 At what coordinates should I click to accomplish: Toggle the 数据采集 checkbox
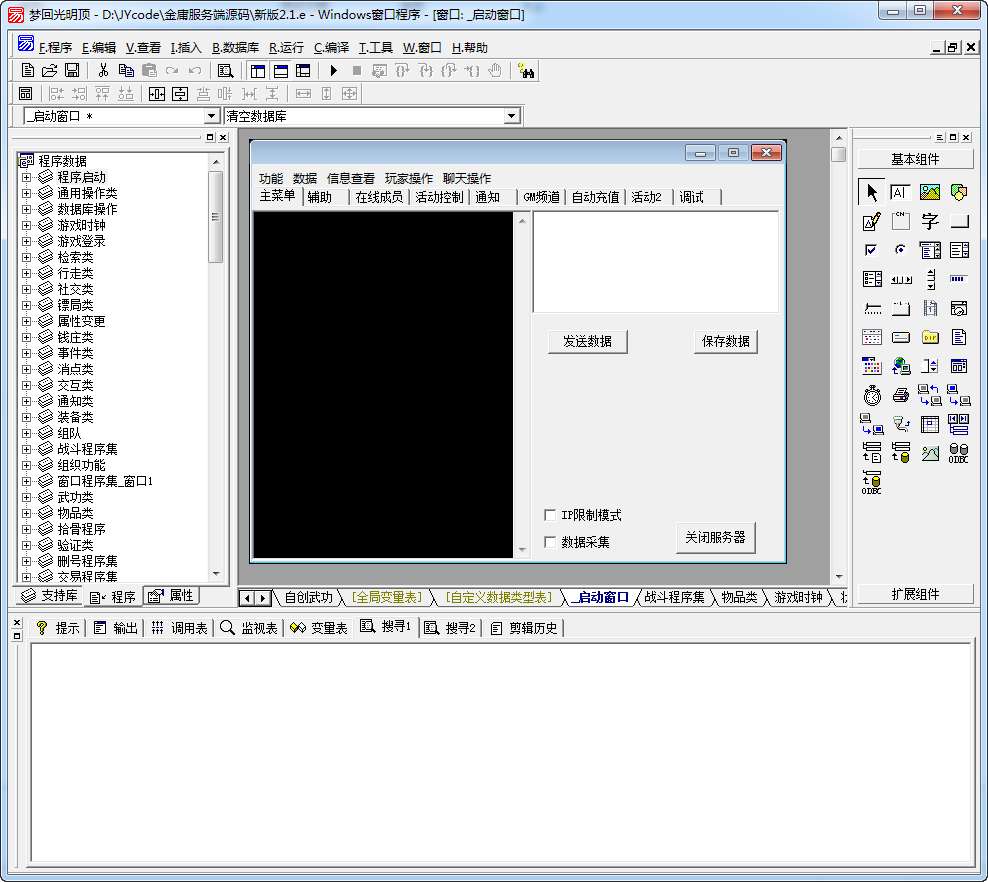(x=550, y=542)
